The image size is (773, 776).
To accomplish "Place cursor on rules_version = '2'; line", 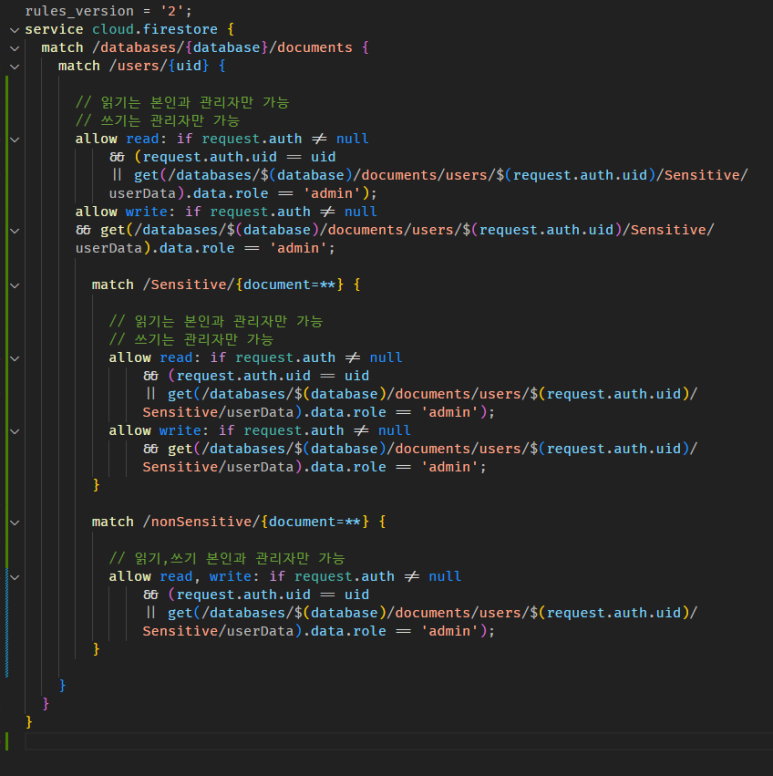I will coord(108,11).
